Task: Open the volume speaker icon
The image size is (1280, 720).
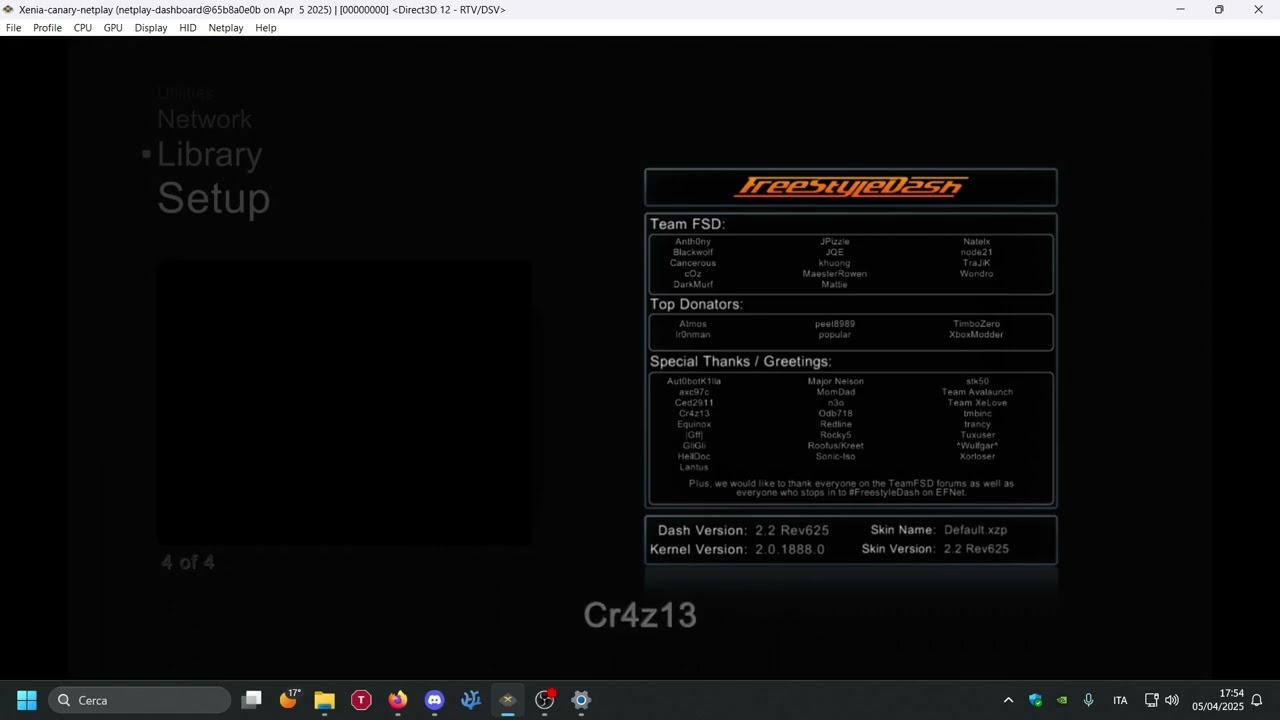Action: [1172, 700]
